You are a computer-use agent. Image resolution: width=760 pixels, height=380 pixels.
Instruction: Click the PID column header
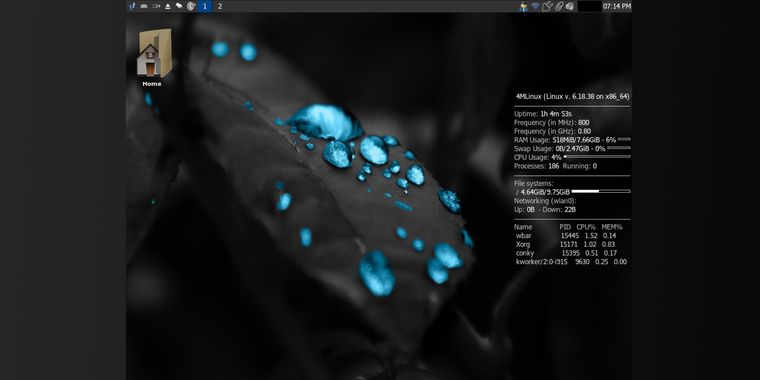click(x=565, y=227)
